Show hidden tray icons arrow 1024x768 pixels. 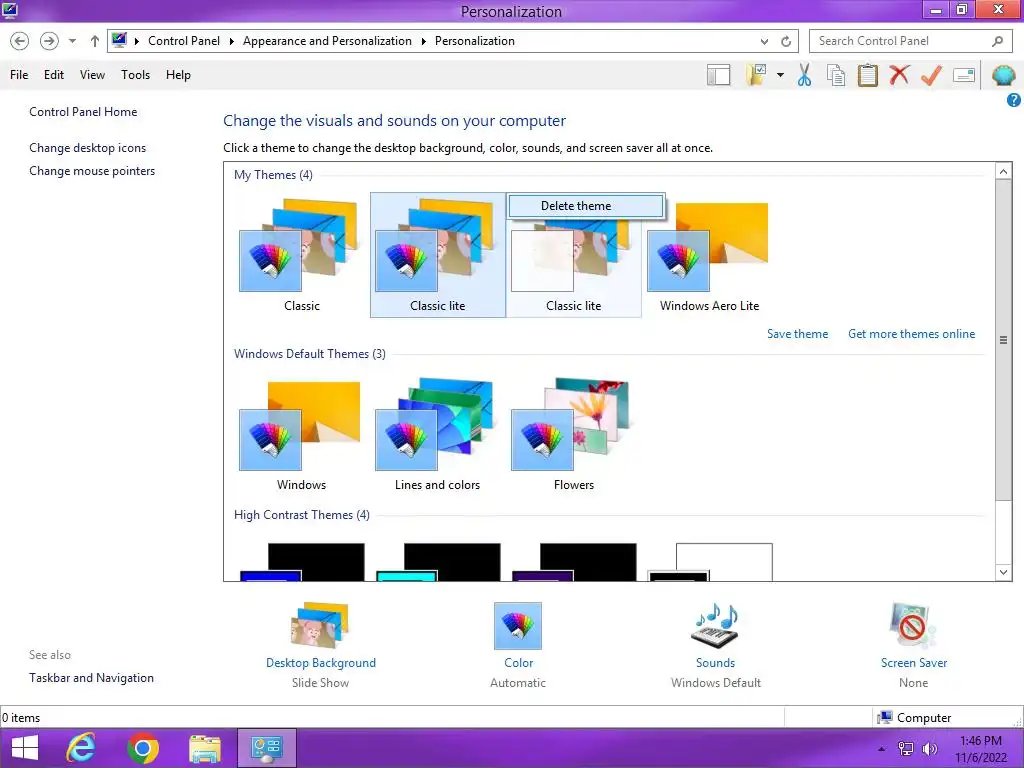coord(882,748)
